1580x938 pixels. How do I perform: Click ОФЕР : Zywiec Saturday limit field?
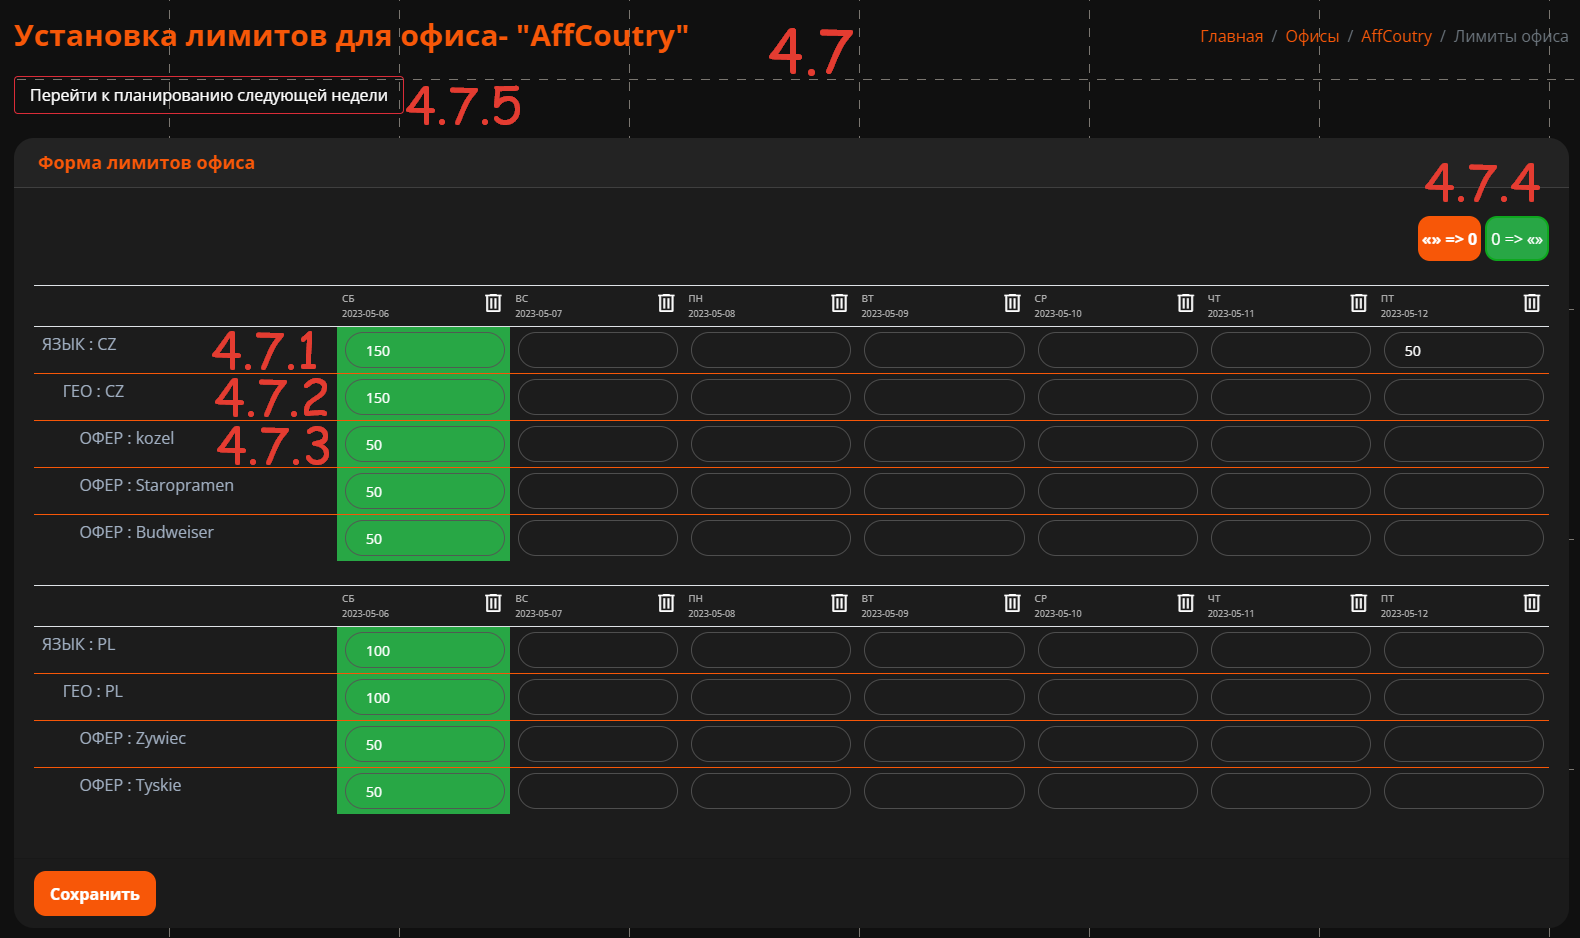pyautogui.click(x=425, y=744)
